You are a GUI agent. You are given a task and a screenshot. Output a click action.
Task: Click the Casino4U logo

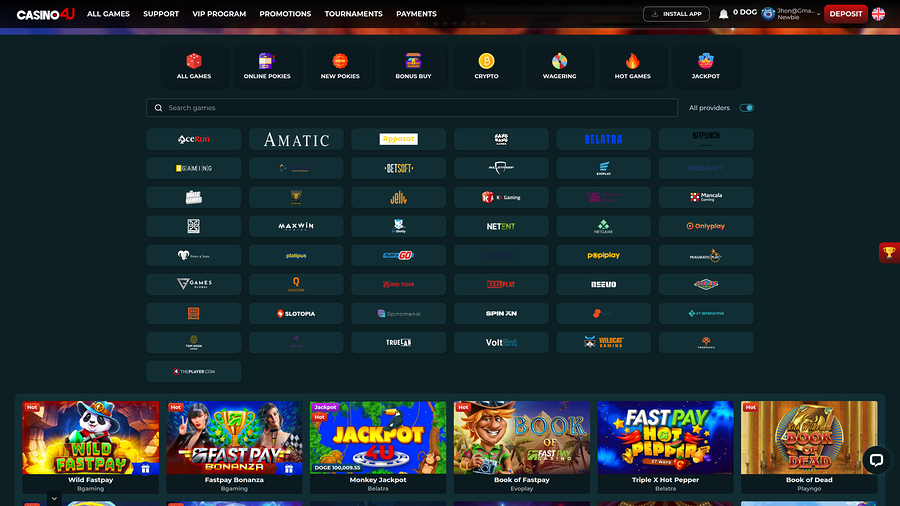point(45,14)
